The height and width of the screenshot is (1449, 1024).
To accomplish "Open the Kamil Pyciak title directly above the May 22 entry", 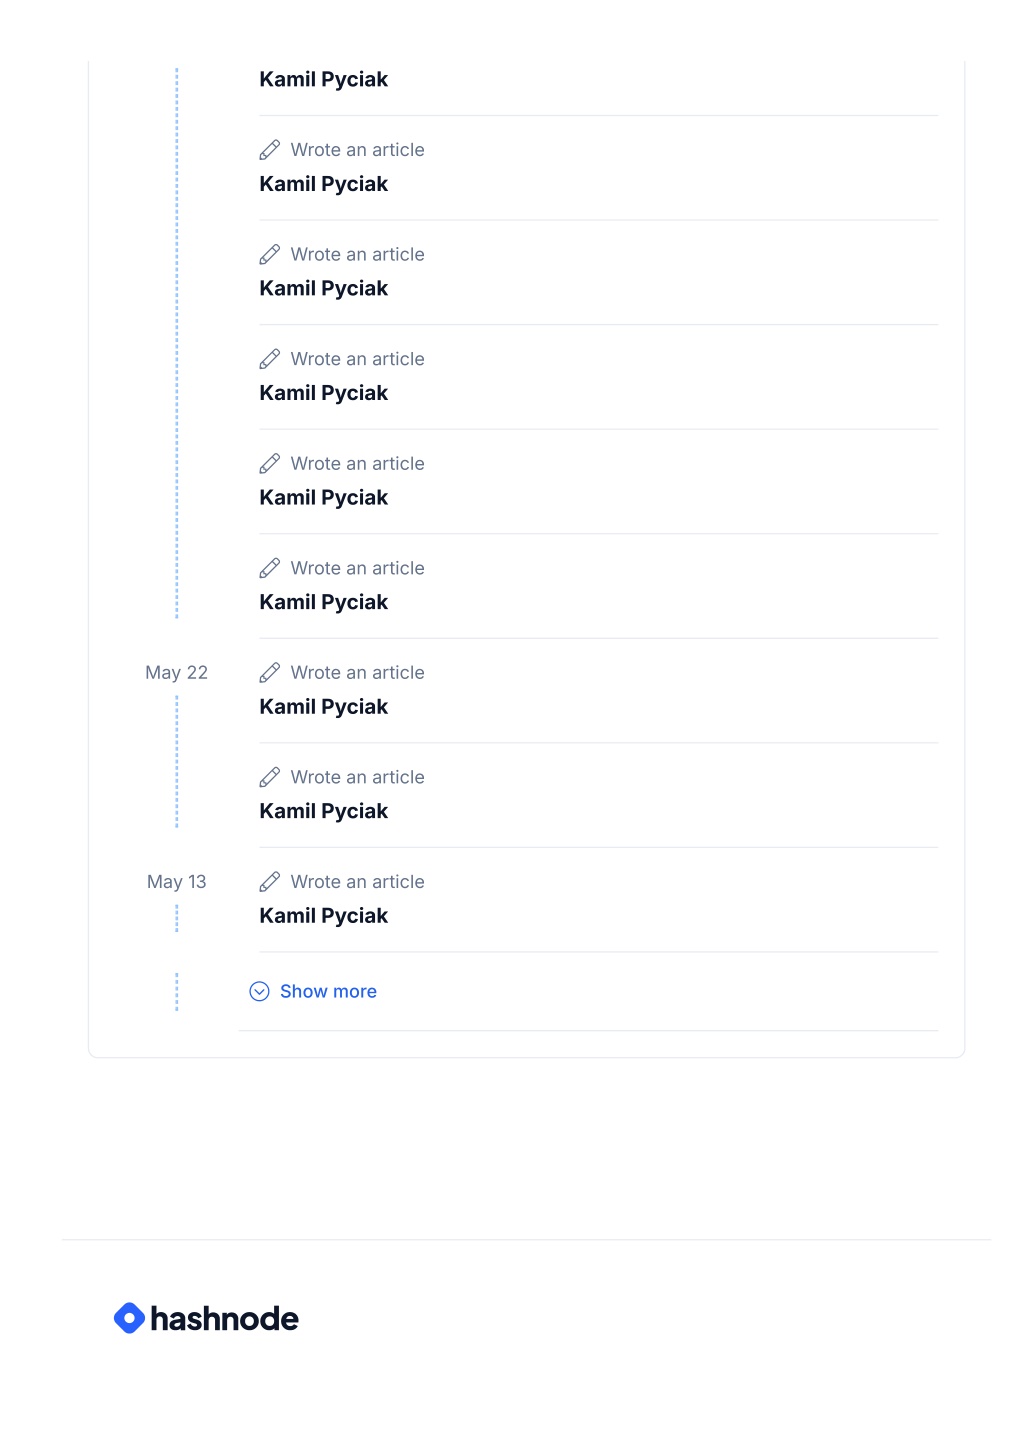I will [323, 602].
